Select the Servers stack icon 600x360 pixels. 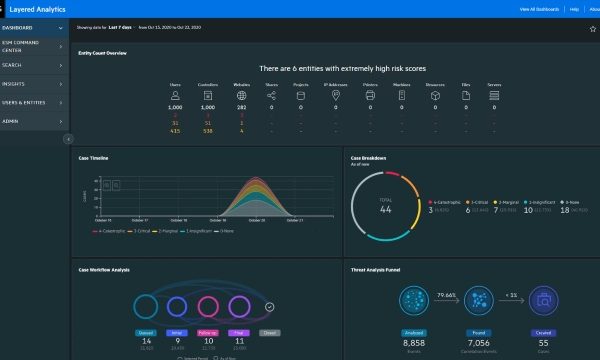click(x=494, y=95)
